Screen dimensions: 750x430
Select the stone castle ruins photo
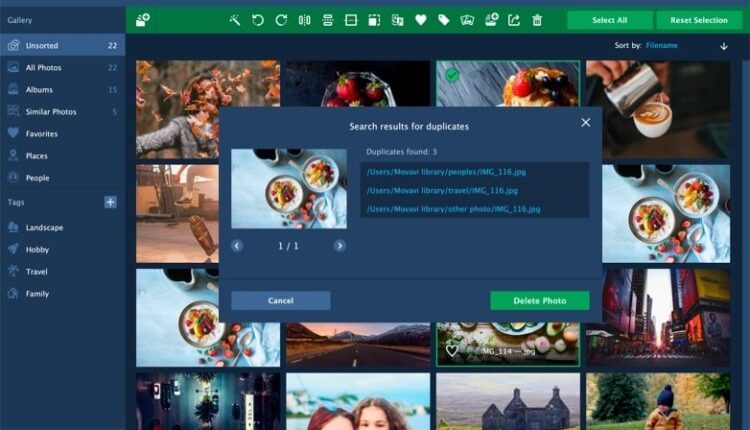point(508,401)
